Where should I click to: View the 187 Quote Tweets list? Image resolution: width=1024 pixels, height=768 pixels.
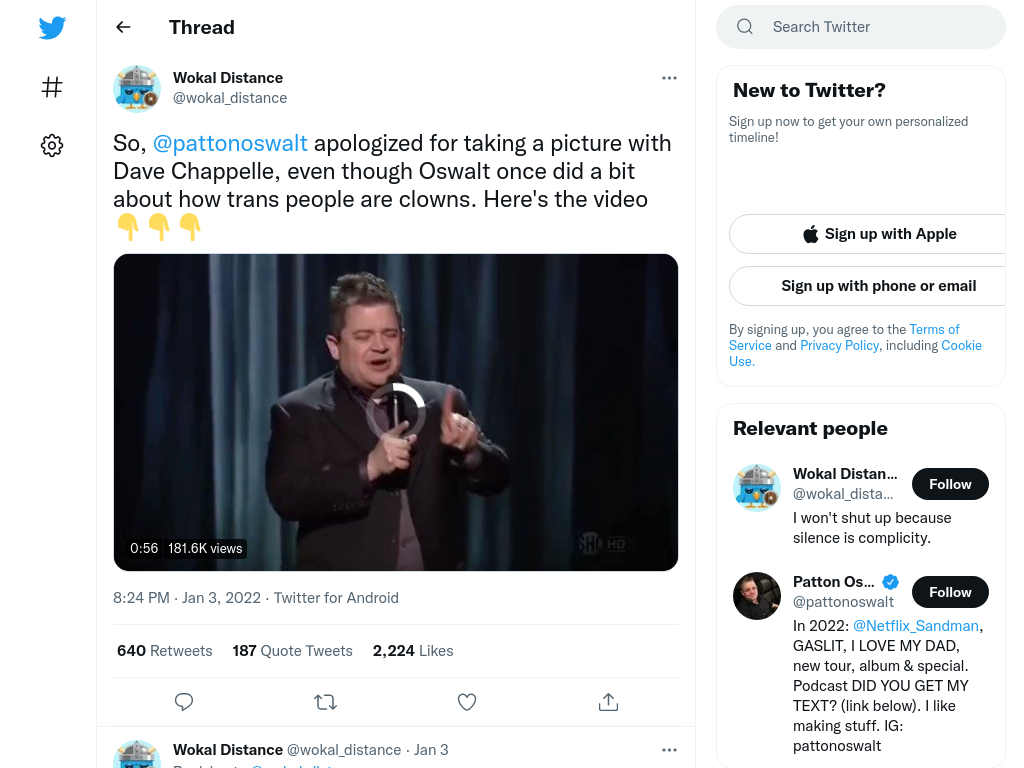coord(293,651)
